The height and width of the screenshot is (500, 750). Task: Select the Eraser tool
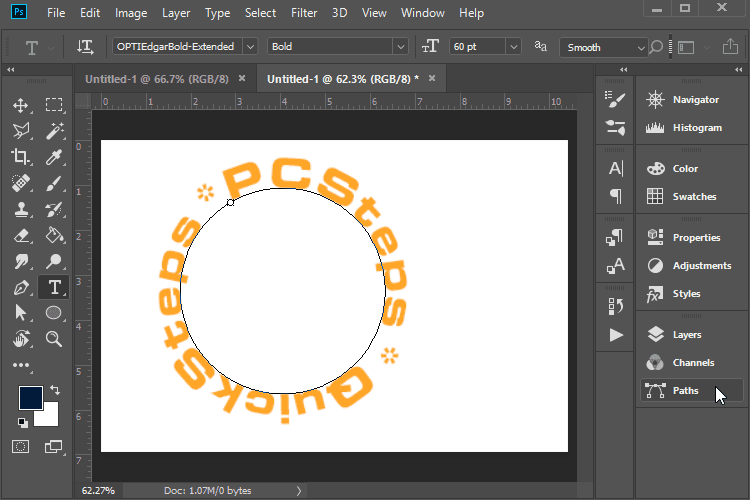click(21, 236)
